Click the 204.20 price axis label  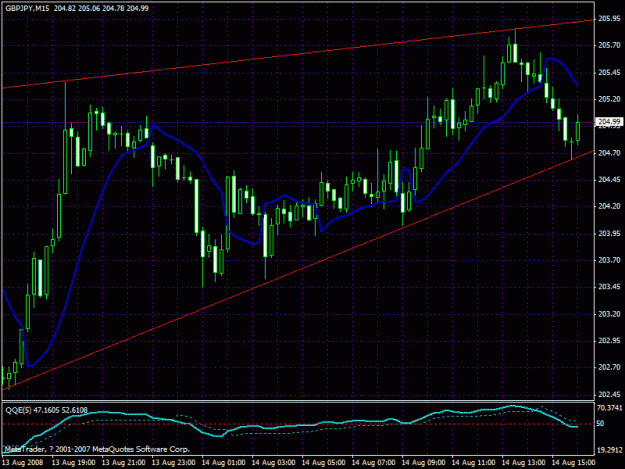point(609,206)
